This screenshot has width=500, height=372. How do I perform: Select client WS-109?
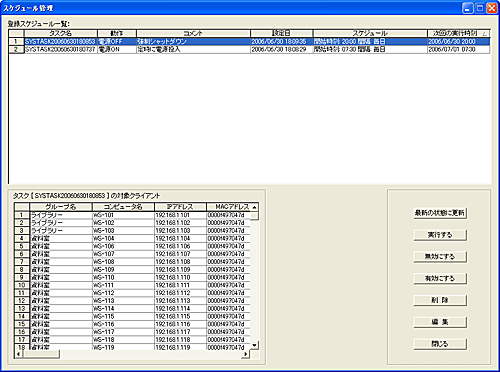pos(123,270)
